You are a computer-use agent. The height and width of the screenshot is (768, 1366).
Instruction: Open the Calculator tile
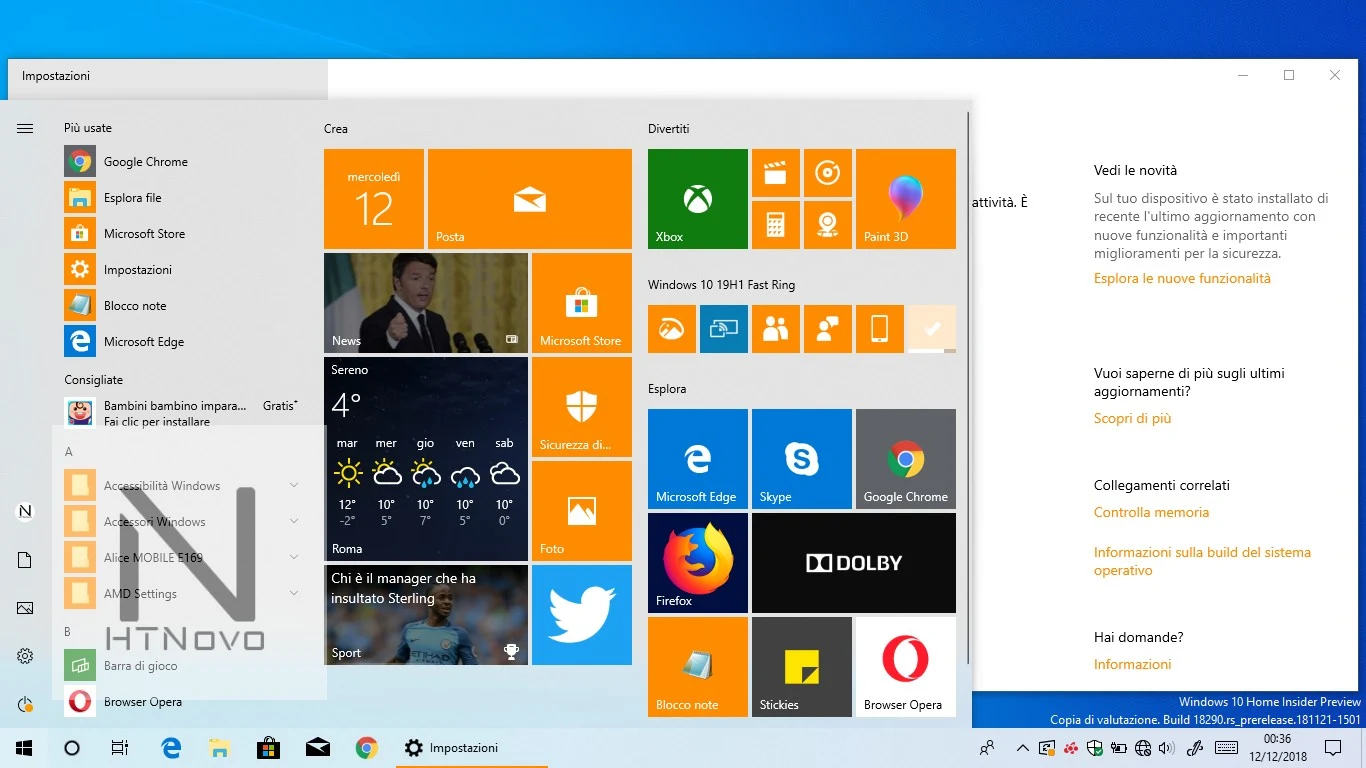[x=775, y=225]
